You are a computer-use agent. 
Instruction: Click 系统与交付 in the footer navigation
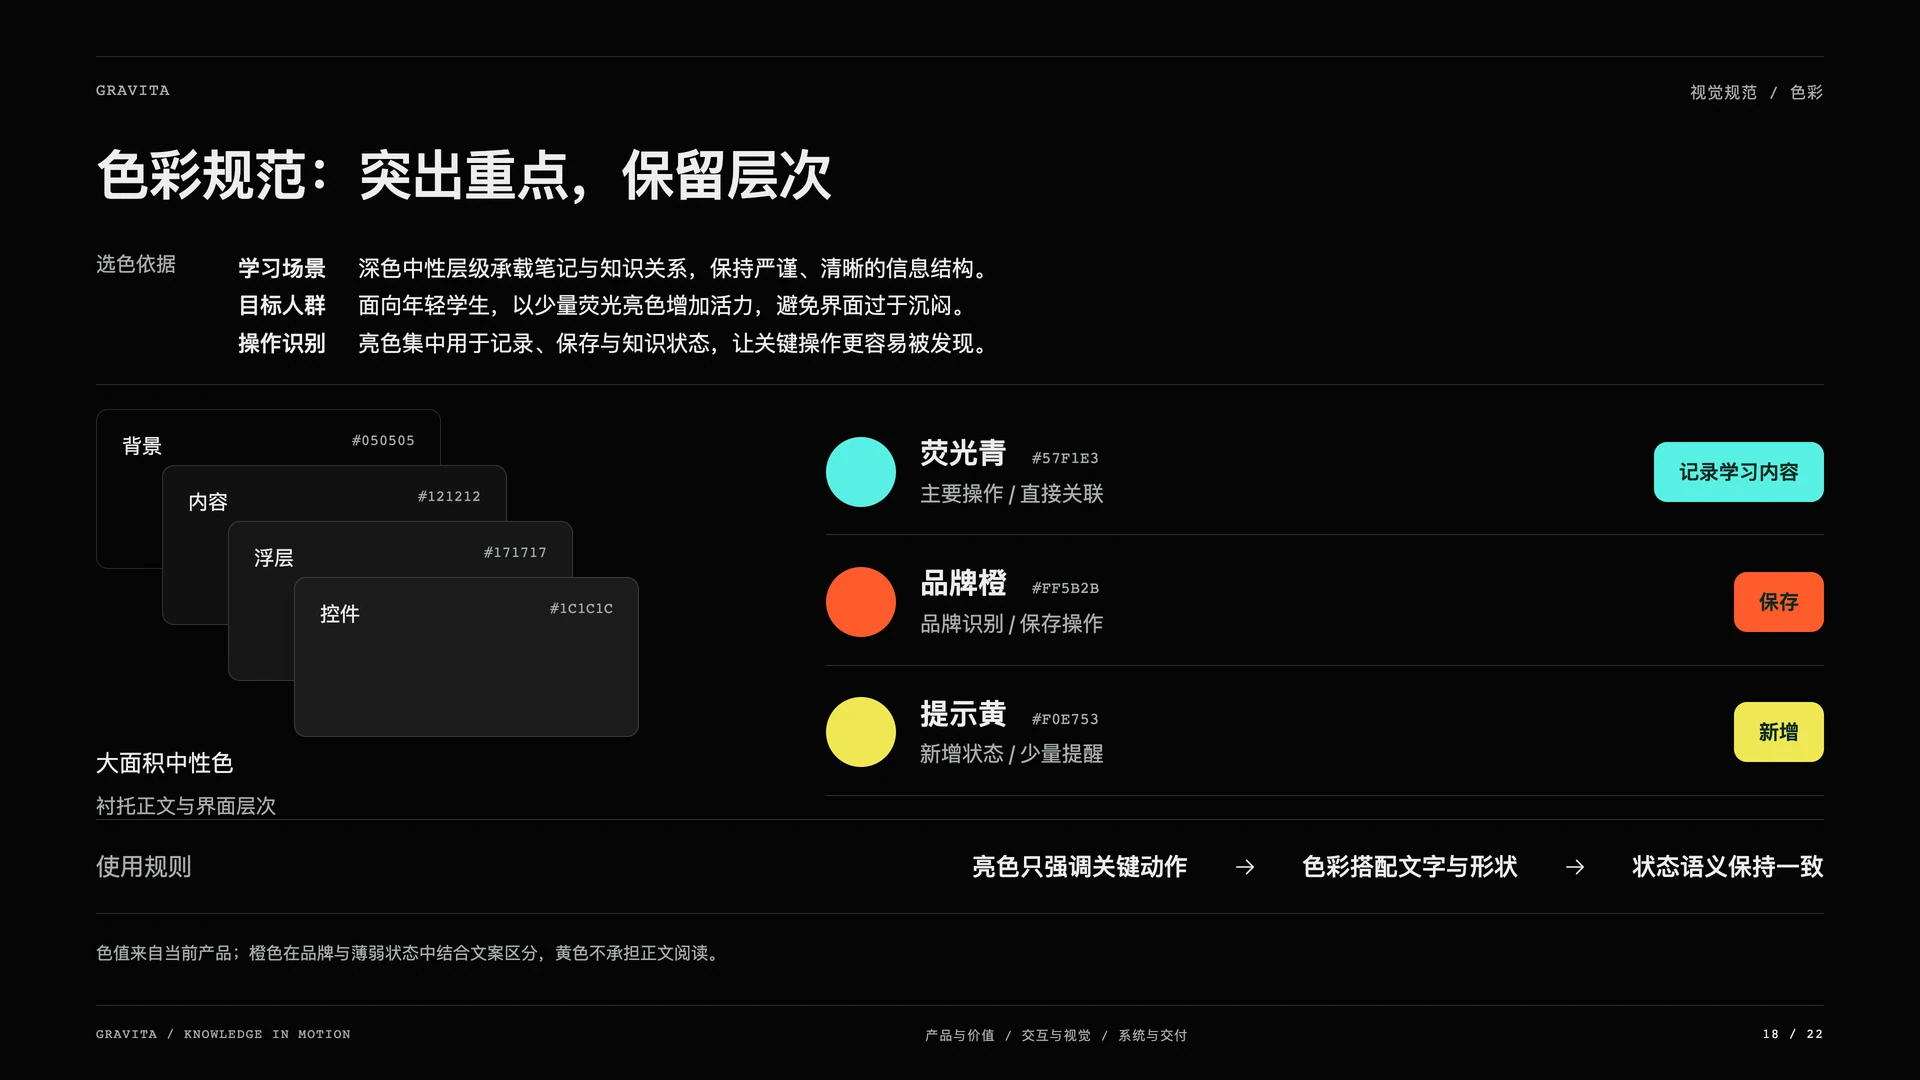1152,1035
